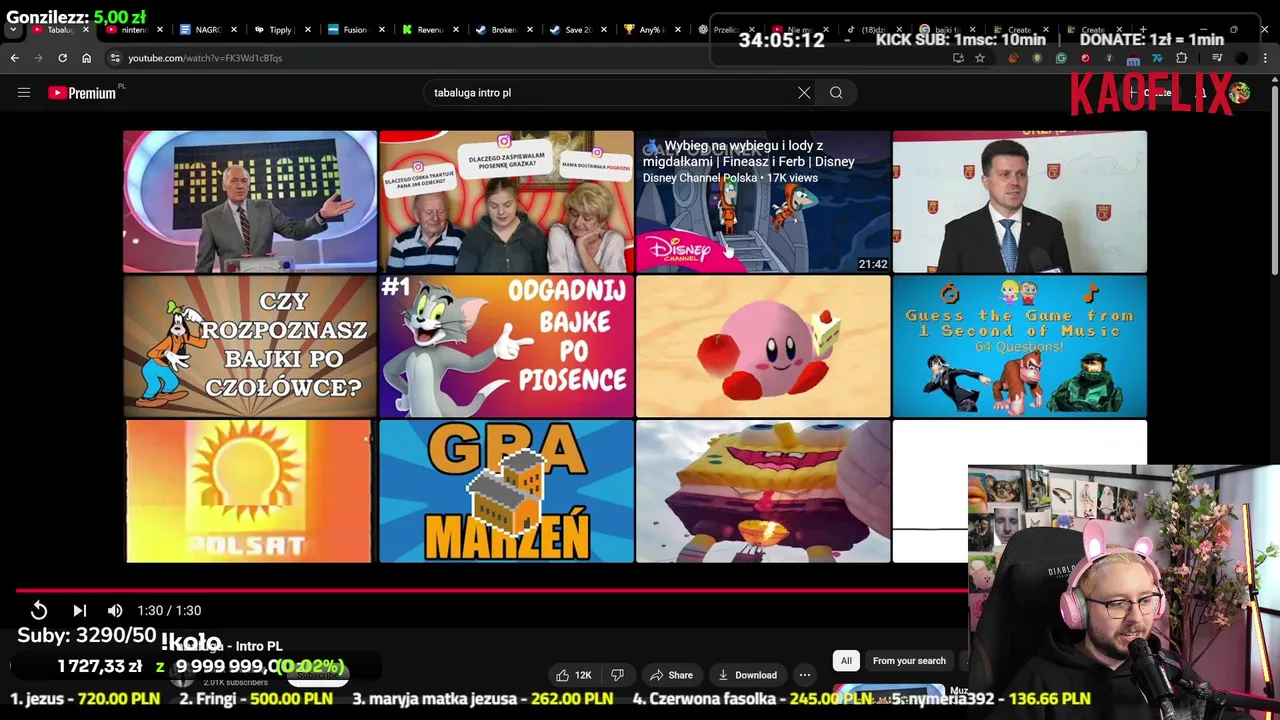Open the man in suit press thumbnail
The height and width of the screenshot is (720, 1280).
[x=1019, y=201]
